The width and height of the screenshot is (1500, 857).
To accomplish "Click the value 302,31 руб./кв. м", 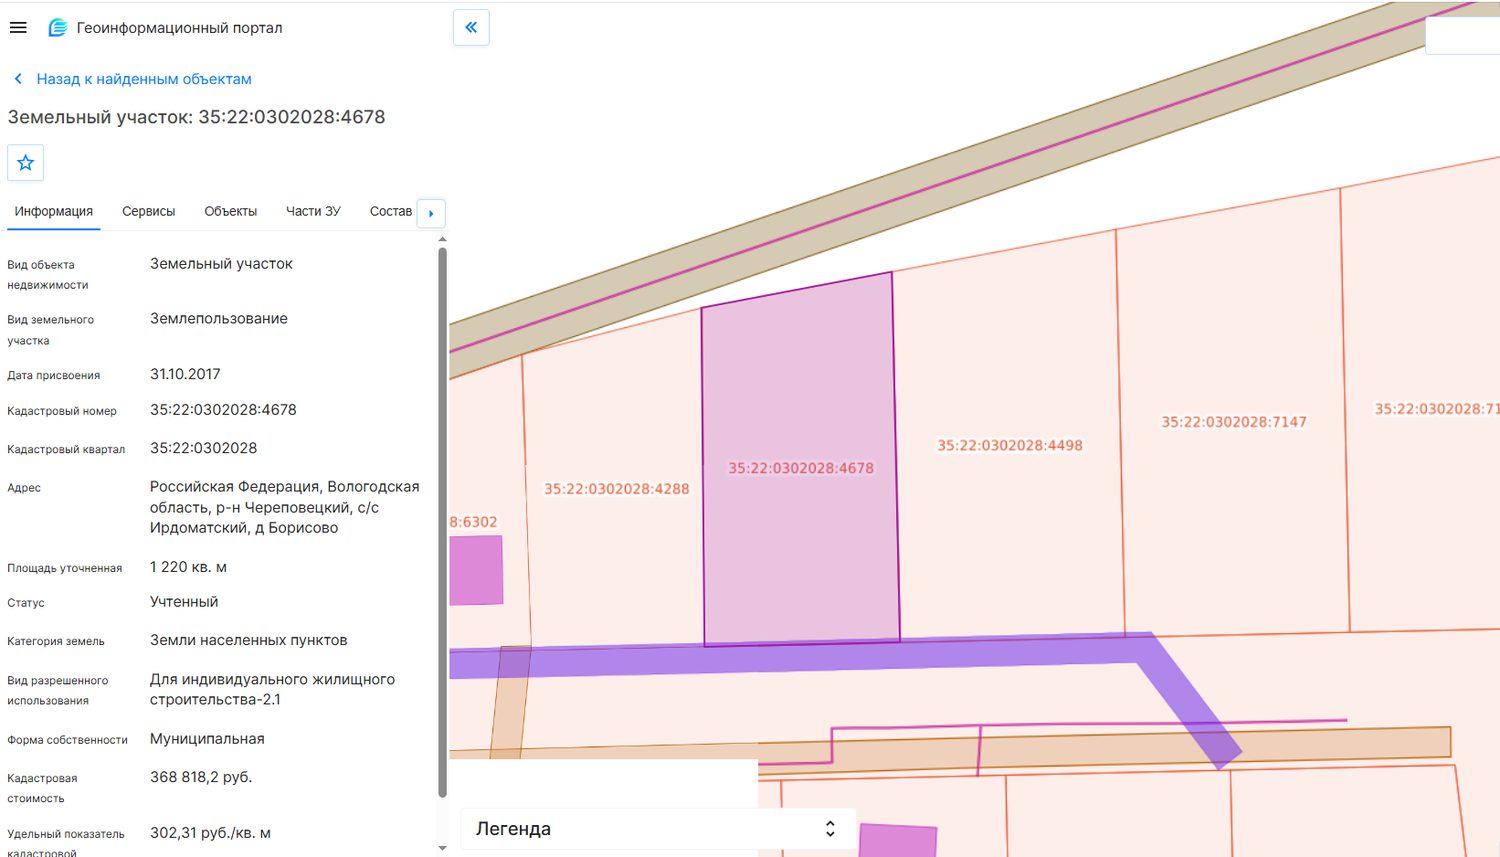I will (210, 833).
